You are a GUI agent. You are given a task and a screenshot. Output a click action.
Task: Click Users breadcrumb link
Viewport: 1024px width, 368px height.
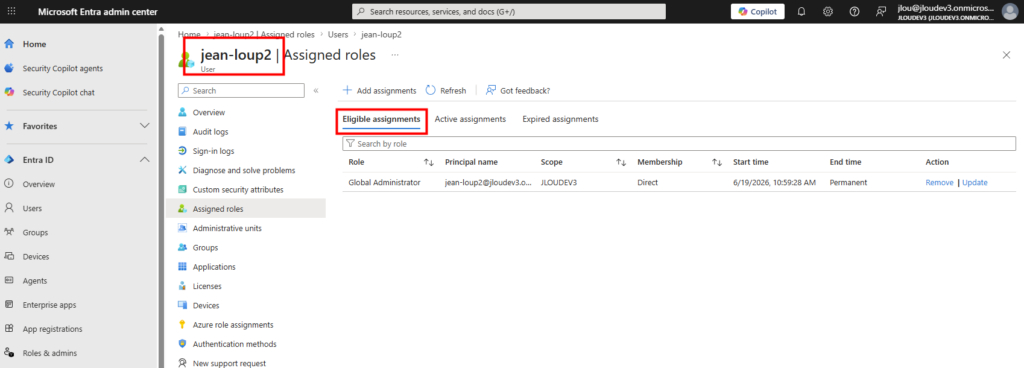point(338,34)
